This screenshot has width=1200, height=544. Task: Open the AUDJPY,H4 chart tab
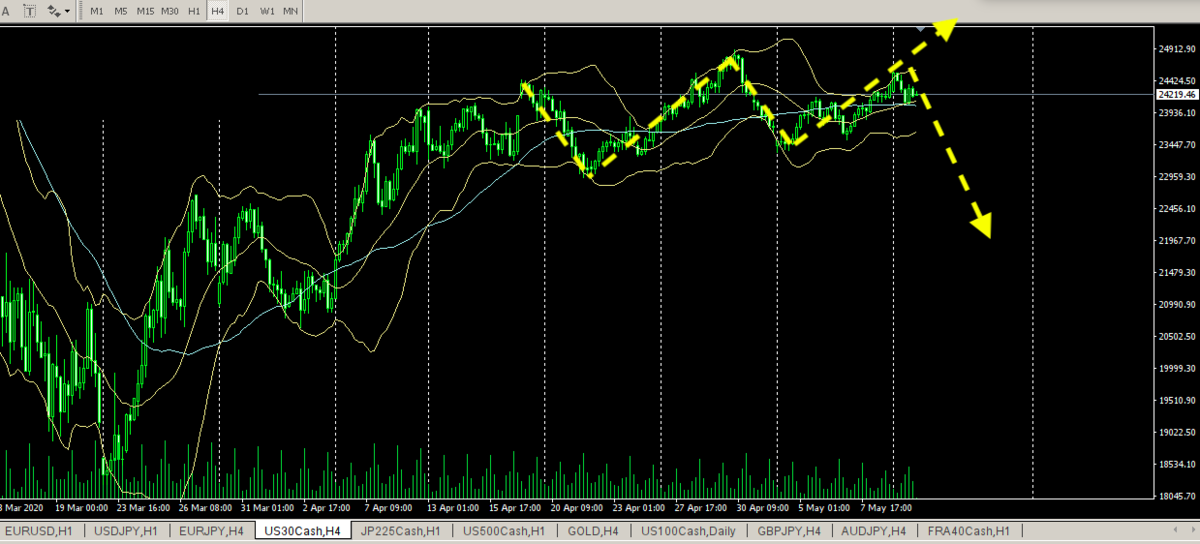874,531
